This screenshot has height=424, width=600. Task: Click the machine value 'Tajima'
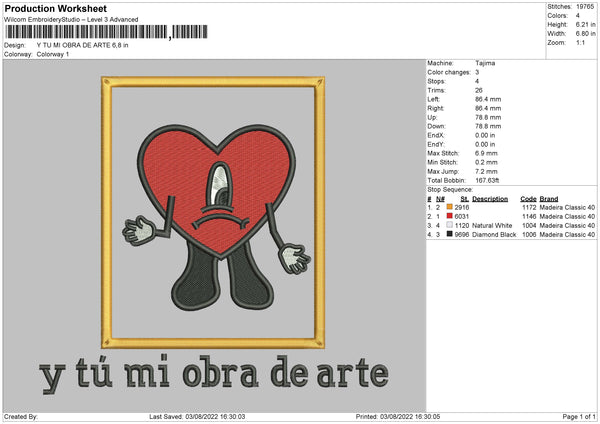[x=485, y=63]
